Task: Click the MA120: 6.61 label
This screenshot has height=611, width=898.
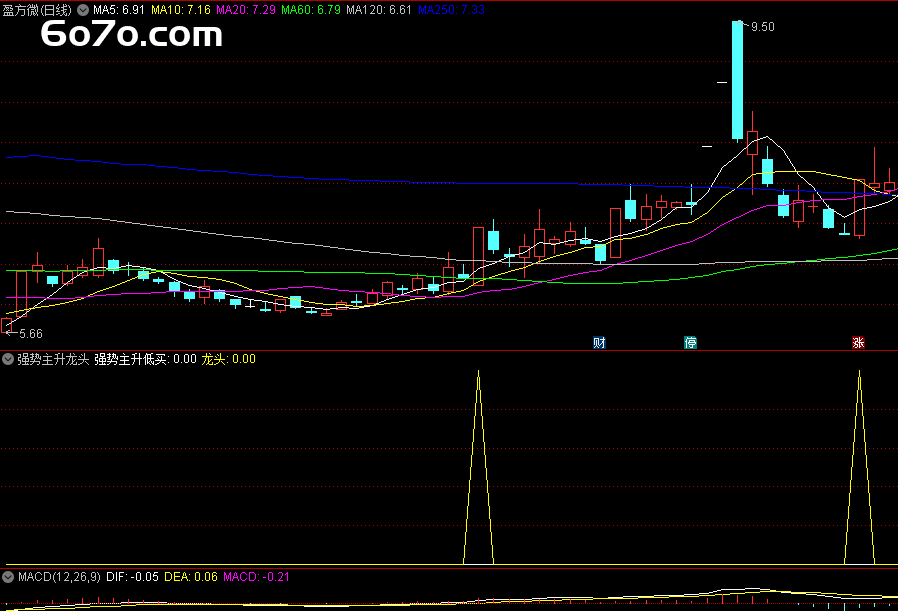Action: pos(379,10)
